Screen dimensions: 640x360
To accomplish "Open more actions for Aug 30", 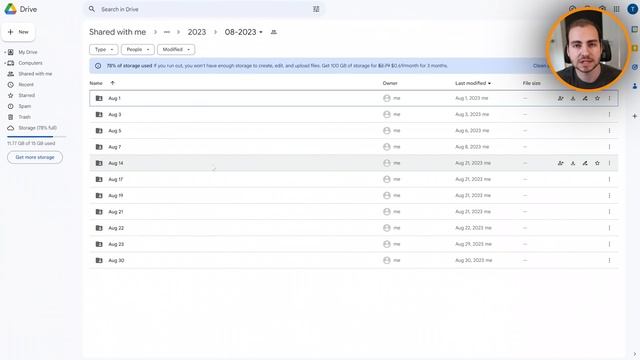I will [609, 260].
